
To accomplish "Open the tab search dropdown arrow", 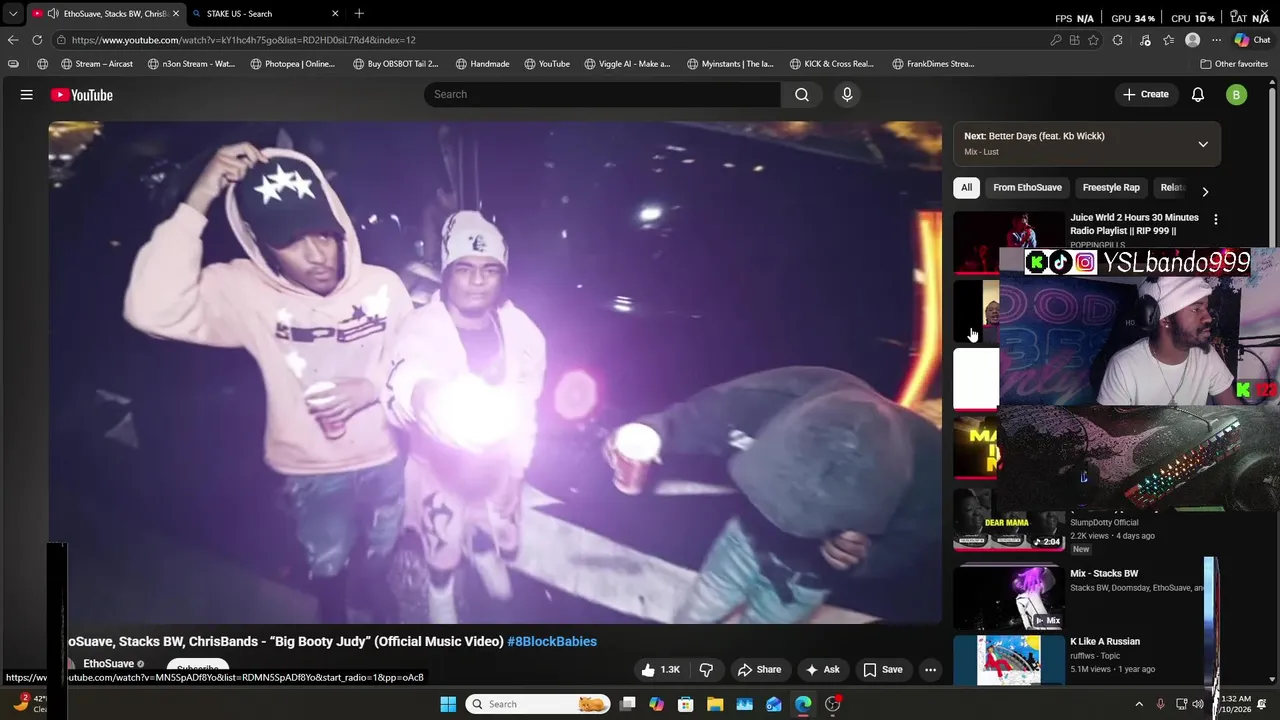I will [x=12, y=14].
